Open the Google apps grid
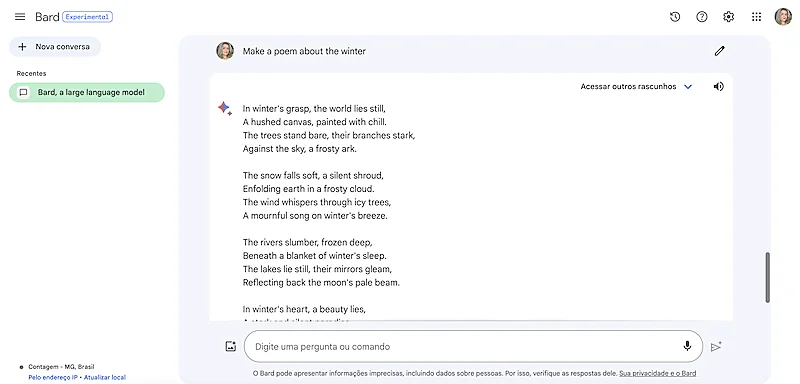The height and width of the screenshot is (384, 800). (757, 17)
